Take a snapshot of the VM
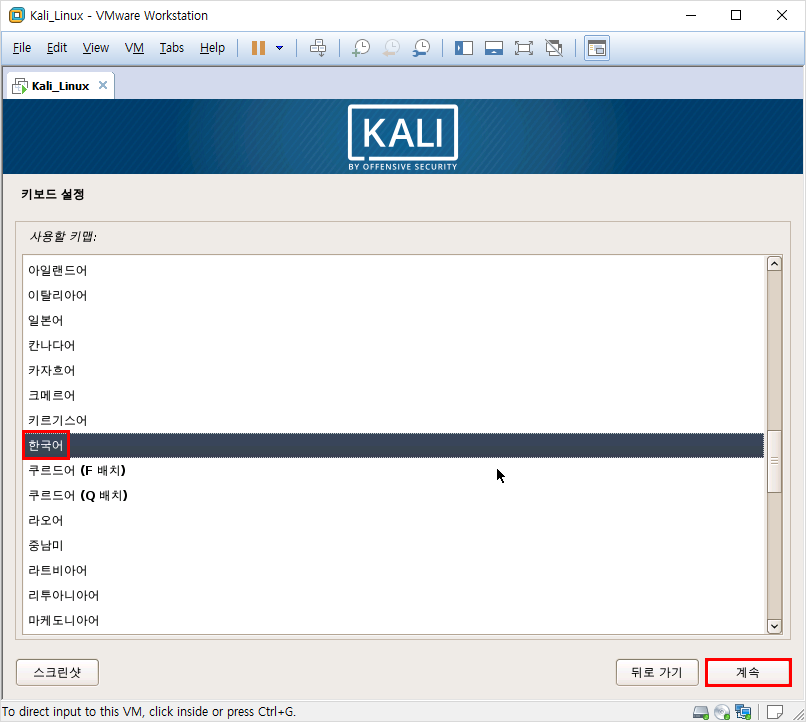The height and width of the screenshot is (722, 806). [361, 48]
